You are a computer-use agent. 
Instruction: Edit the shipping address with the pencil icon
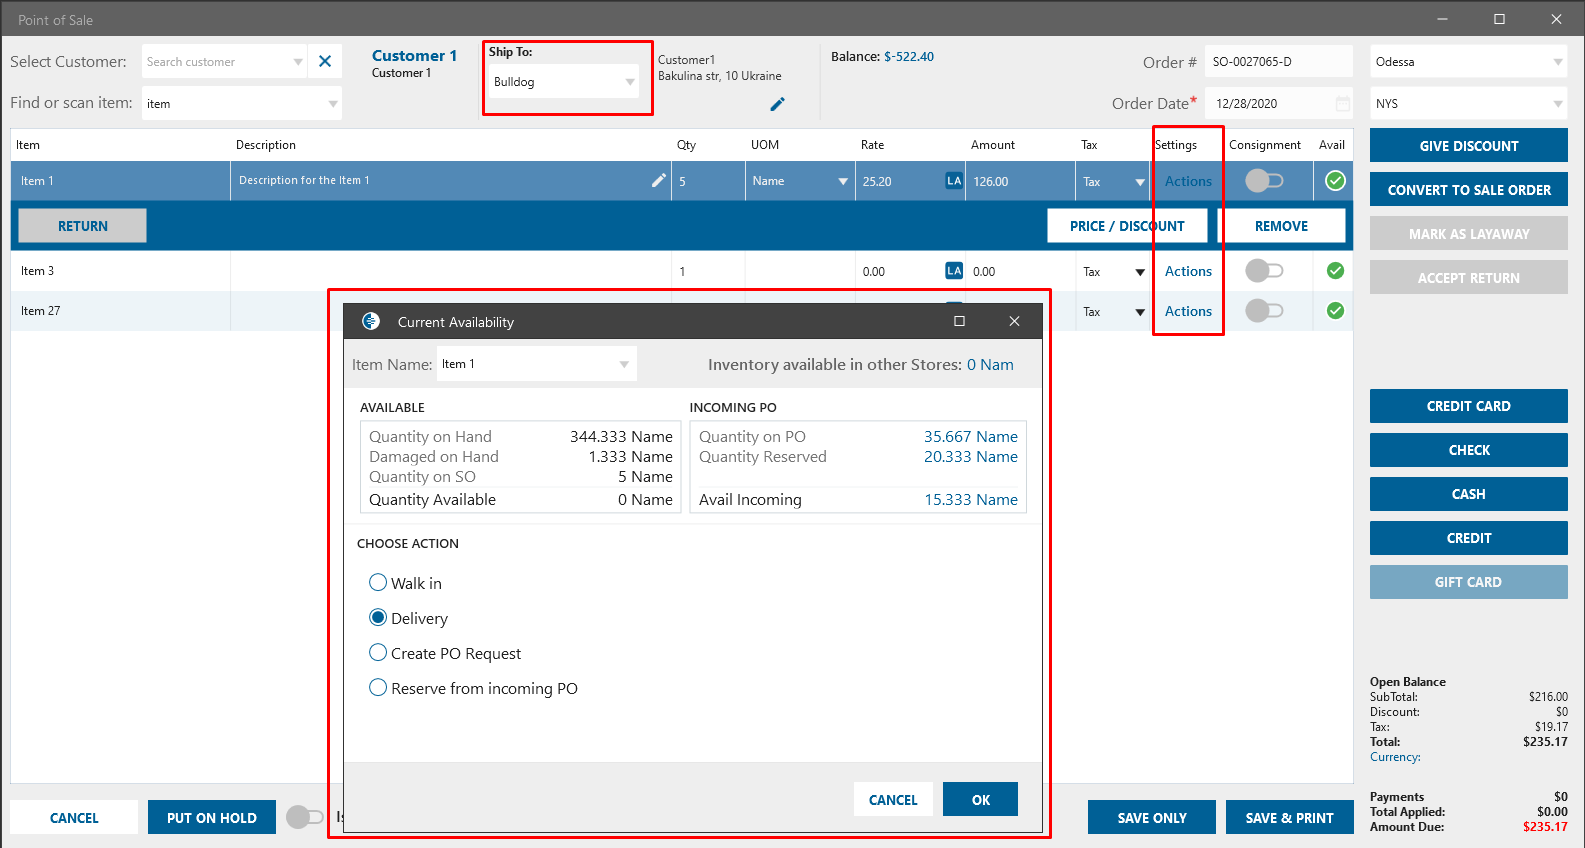click(777, 104)
